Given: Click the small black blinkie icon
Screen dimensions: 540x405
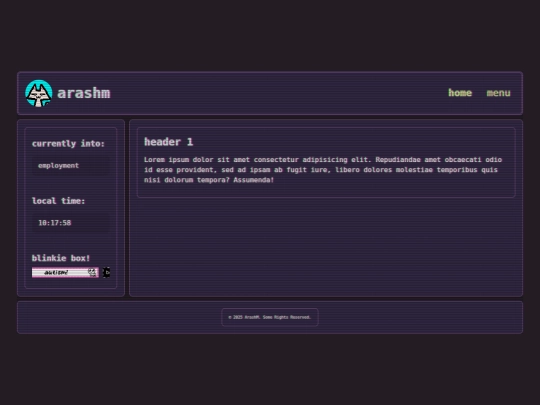Looking at the screenshot, I should (106, 272).
